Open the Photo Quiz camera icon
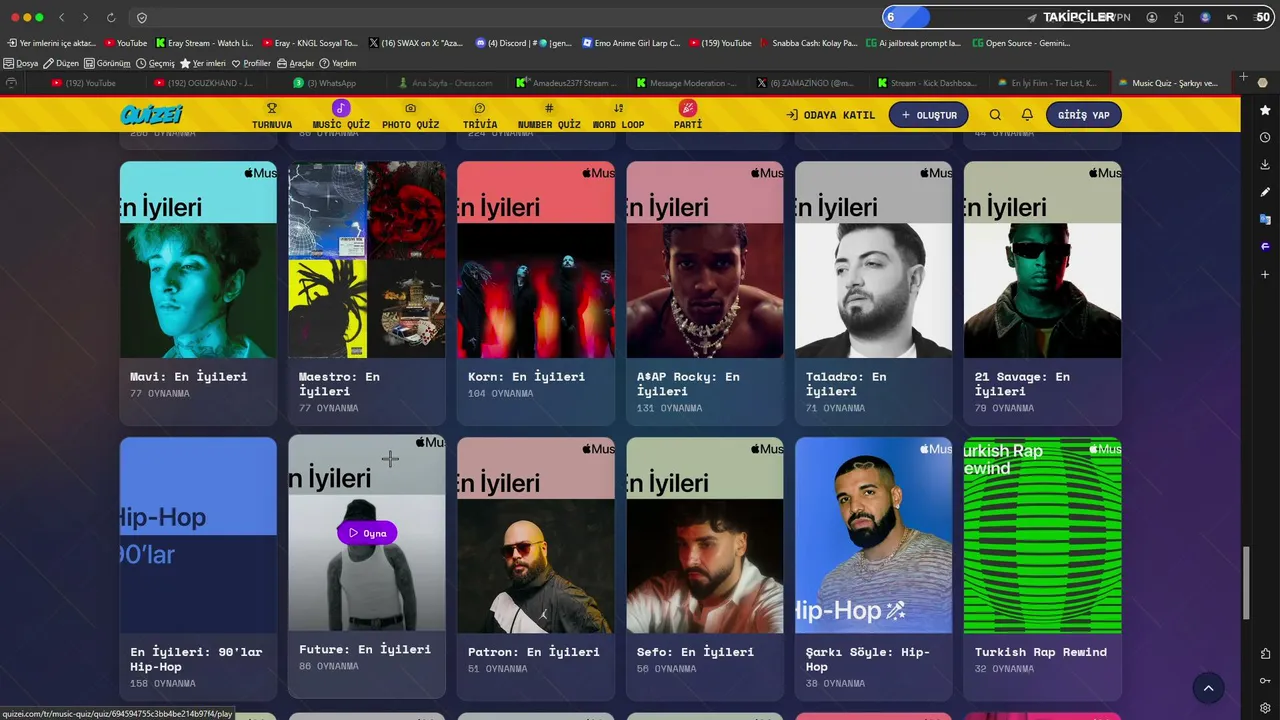 tap(410, 108)
